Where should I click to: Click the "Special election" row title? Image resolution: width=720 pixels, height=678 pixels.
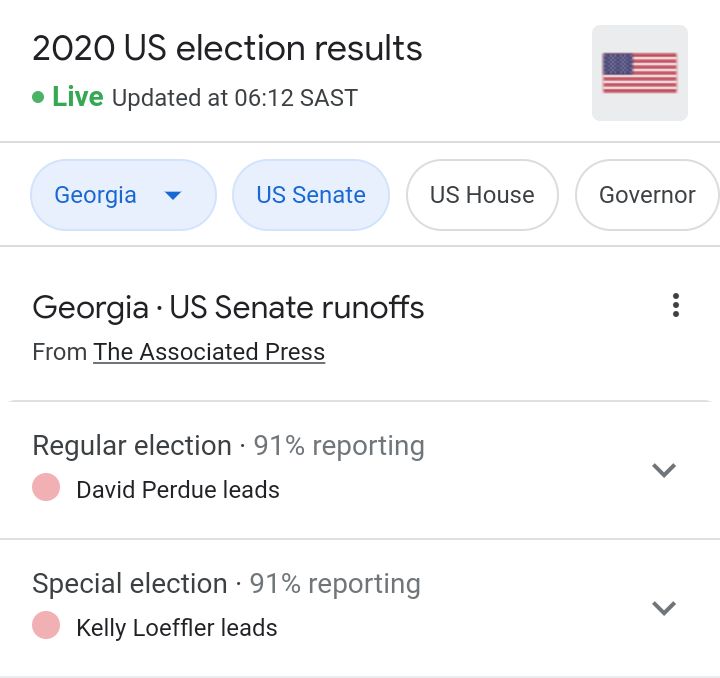click(130, 584)
